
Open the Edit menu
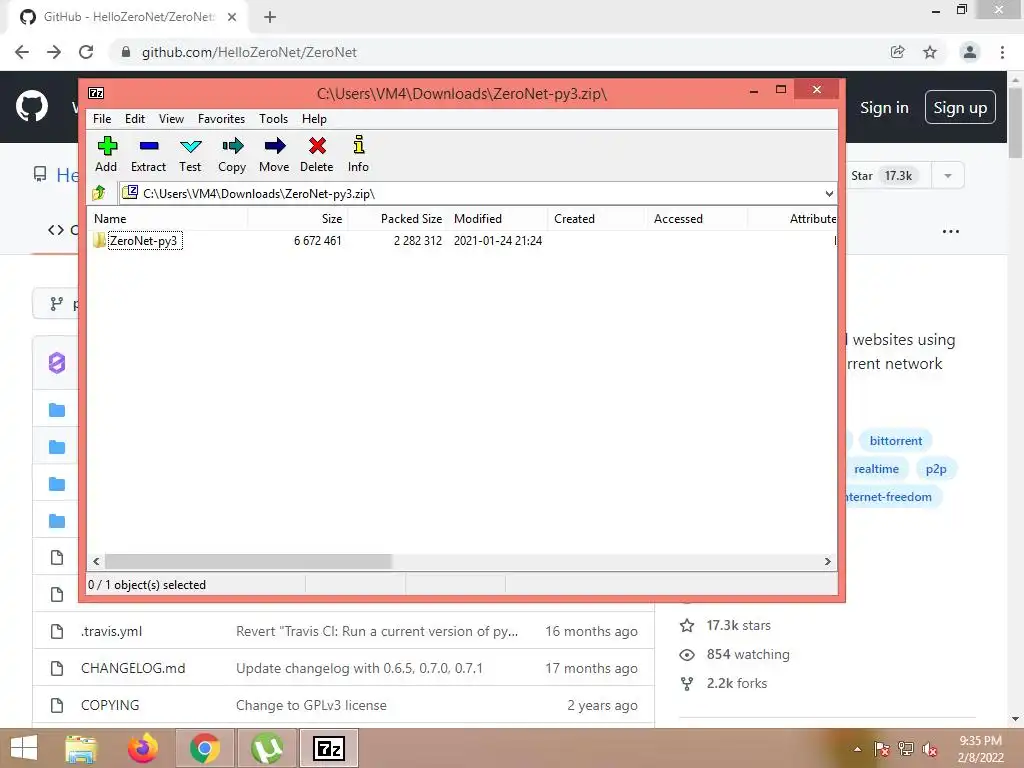pos(135,119)
